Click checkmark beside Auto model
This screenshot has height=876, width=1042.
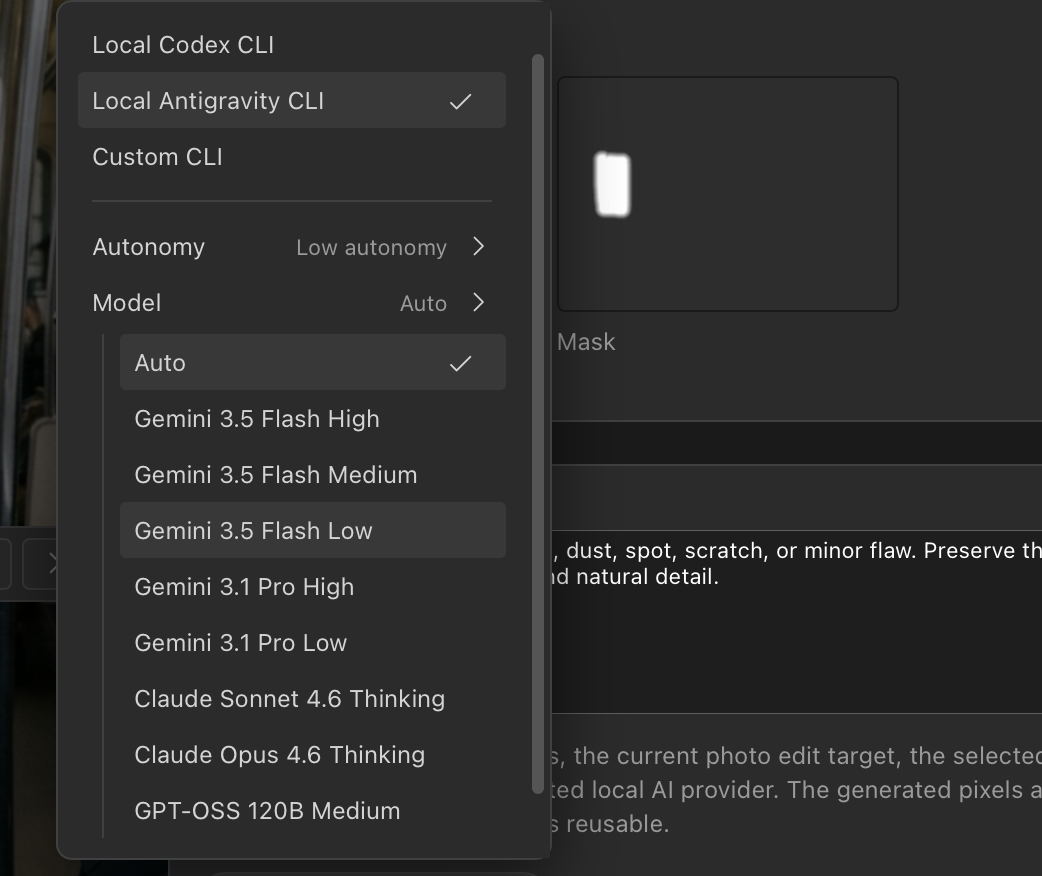tap(461, 363)
